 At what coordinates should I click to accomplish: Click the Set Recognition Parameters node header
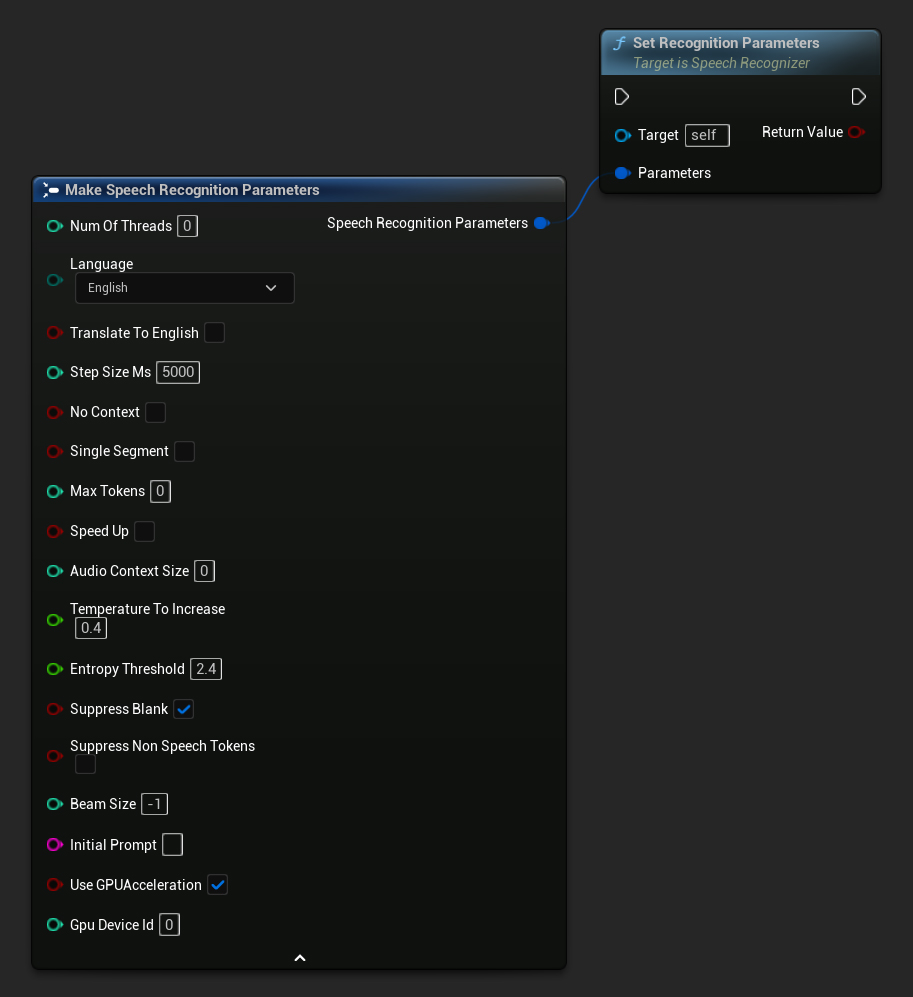[x=726, y=43]
